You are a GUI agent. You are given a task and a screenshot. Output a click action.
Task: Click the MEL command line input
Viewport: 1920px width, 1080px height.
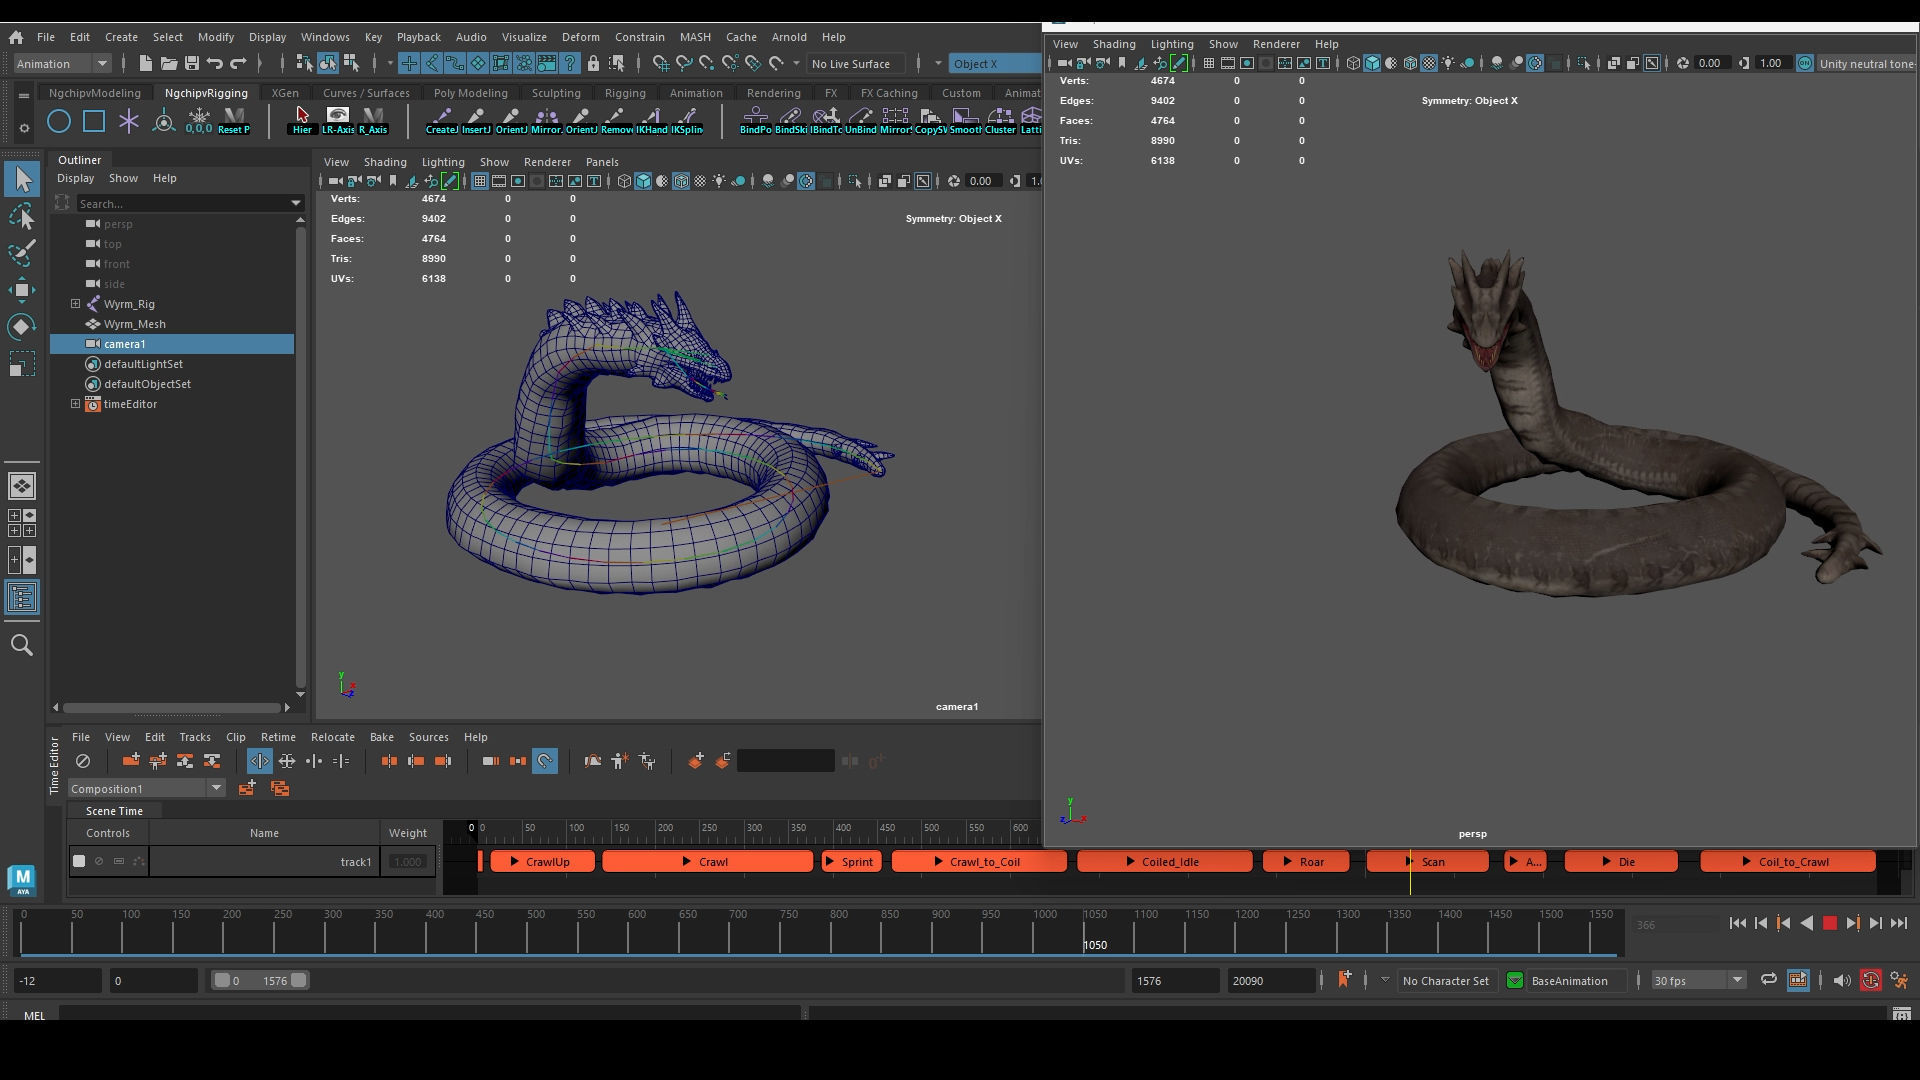click(x=430, y=1015)
